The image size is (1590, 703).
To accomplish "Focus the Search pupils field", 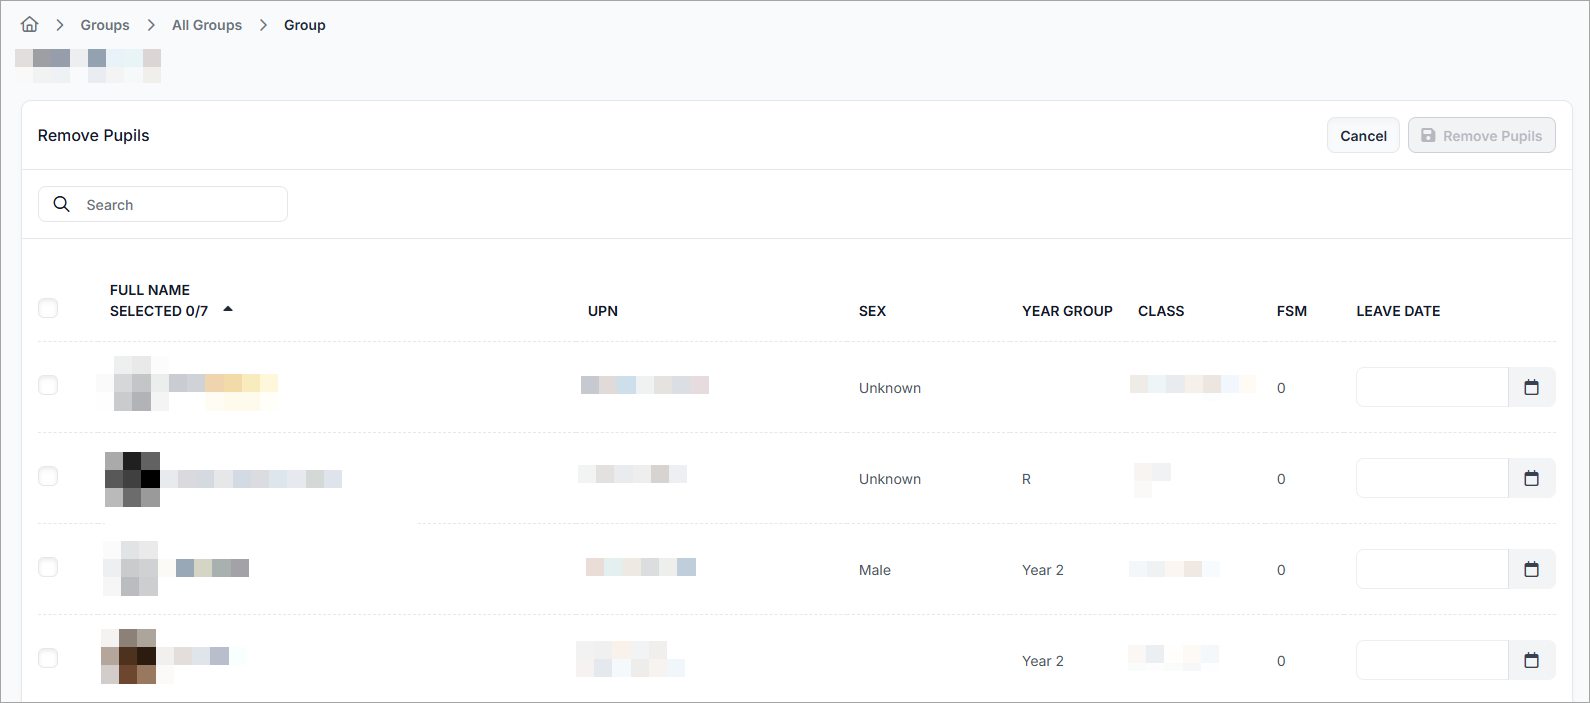I will 180,204.
